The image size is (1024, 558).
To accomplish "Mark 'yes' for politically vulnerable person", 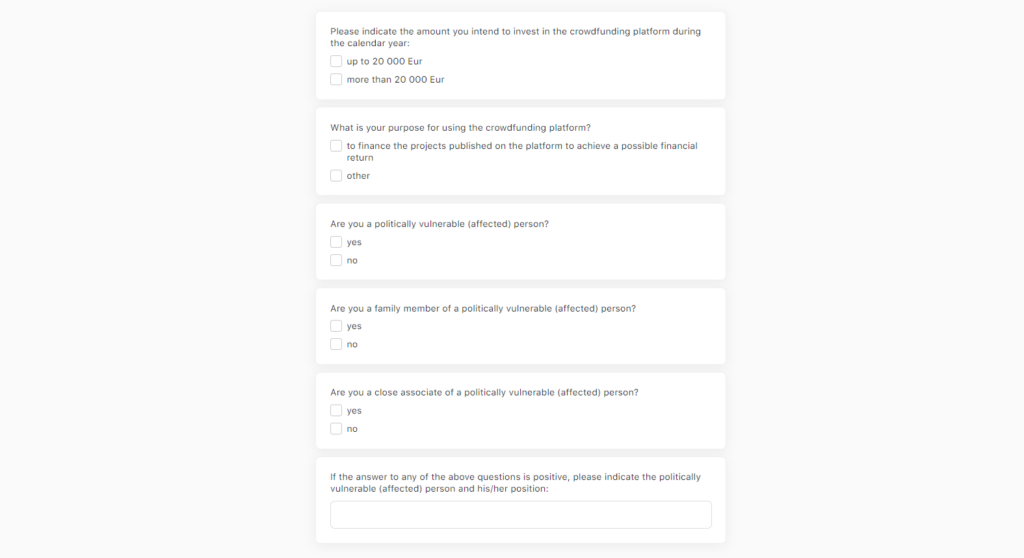I will 336,242.
